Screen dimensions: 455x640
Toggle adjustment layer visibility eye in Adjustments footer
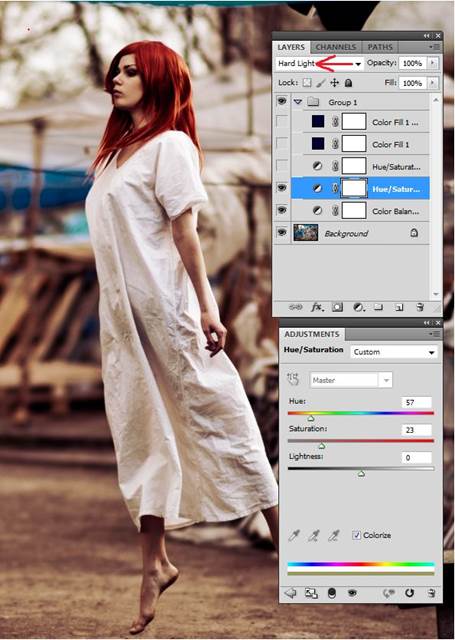point(352,593)
